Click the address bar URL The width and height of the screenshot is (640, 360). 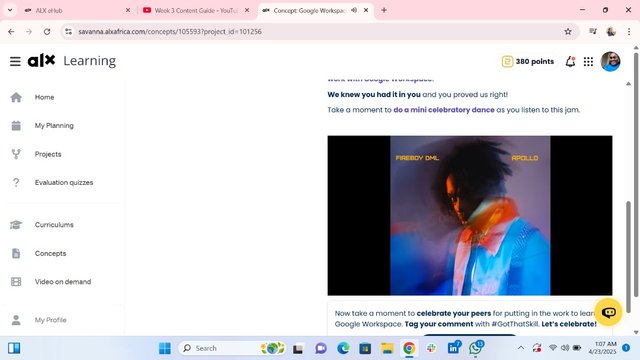point(170,31)
